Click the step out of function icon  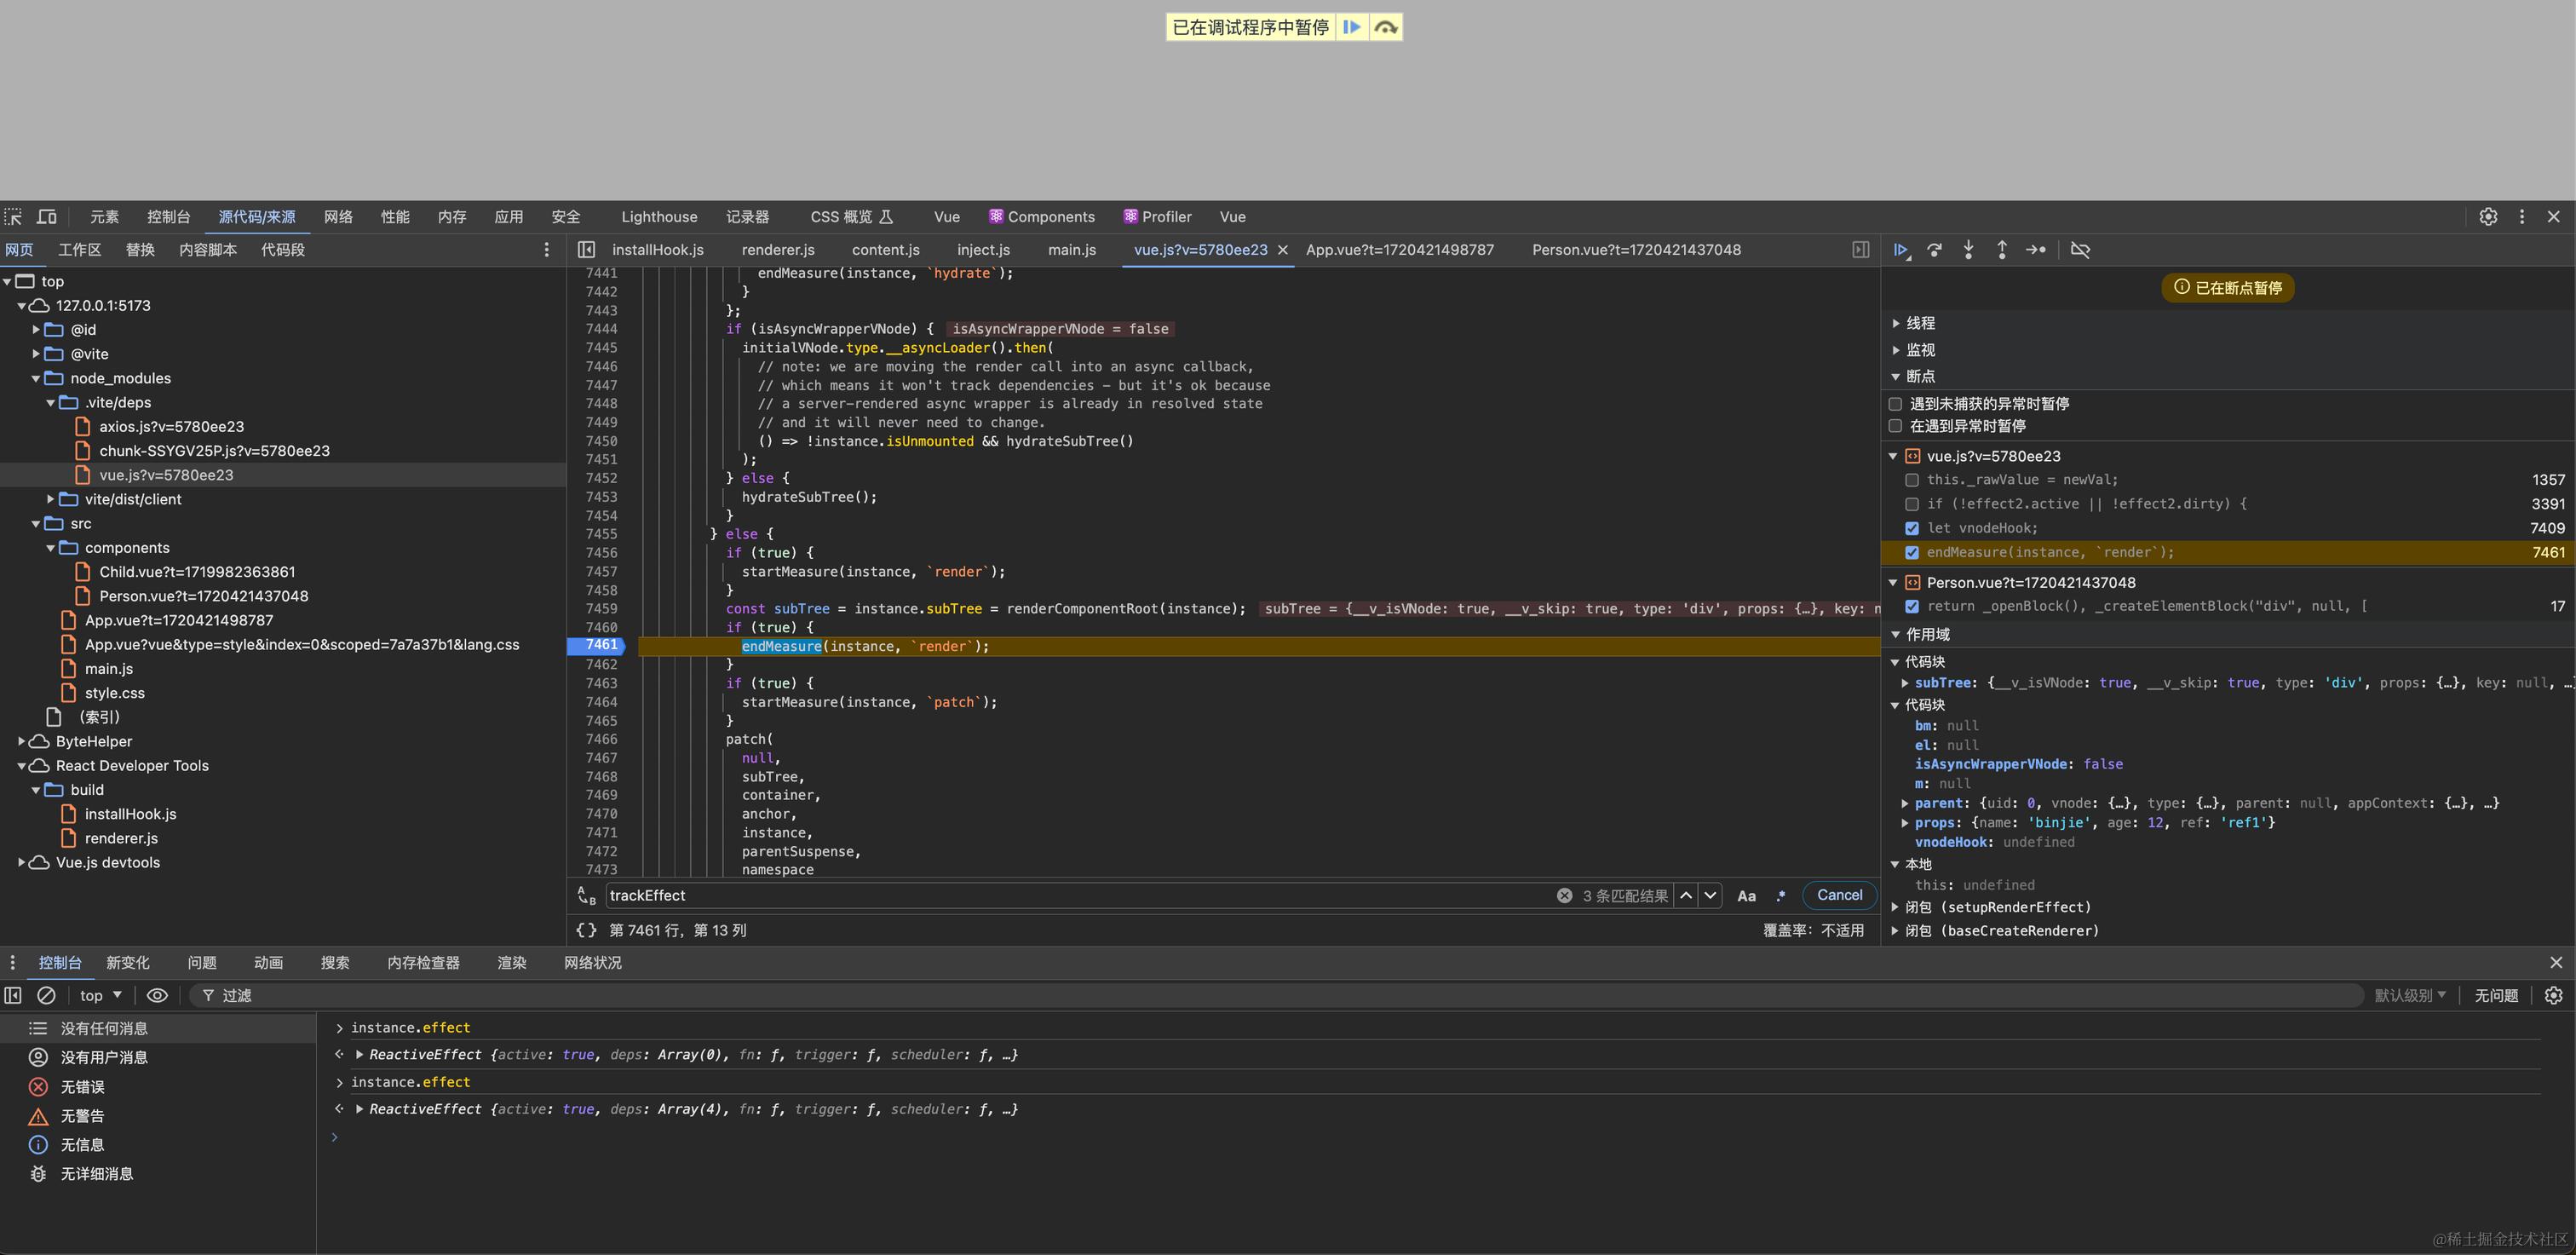coord(2002,250)
